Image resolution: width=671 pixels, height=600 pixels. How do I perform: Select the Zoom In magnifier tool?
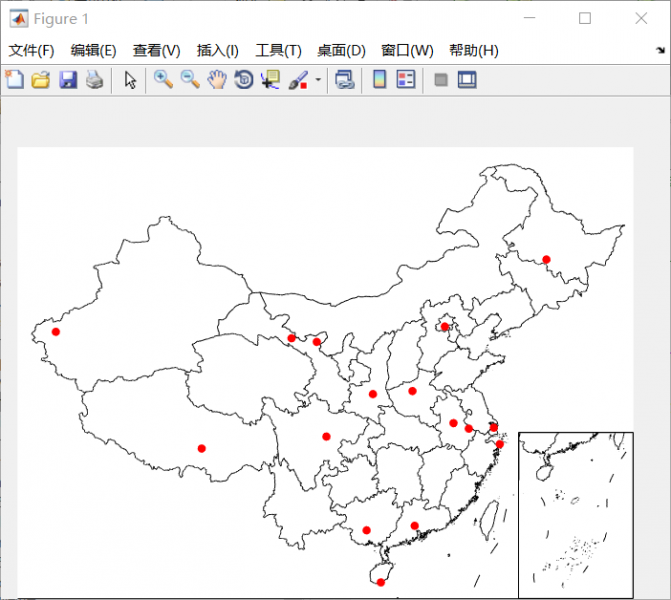pyautogui.click(x=163, y=80)
